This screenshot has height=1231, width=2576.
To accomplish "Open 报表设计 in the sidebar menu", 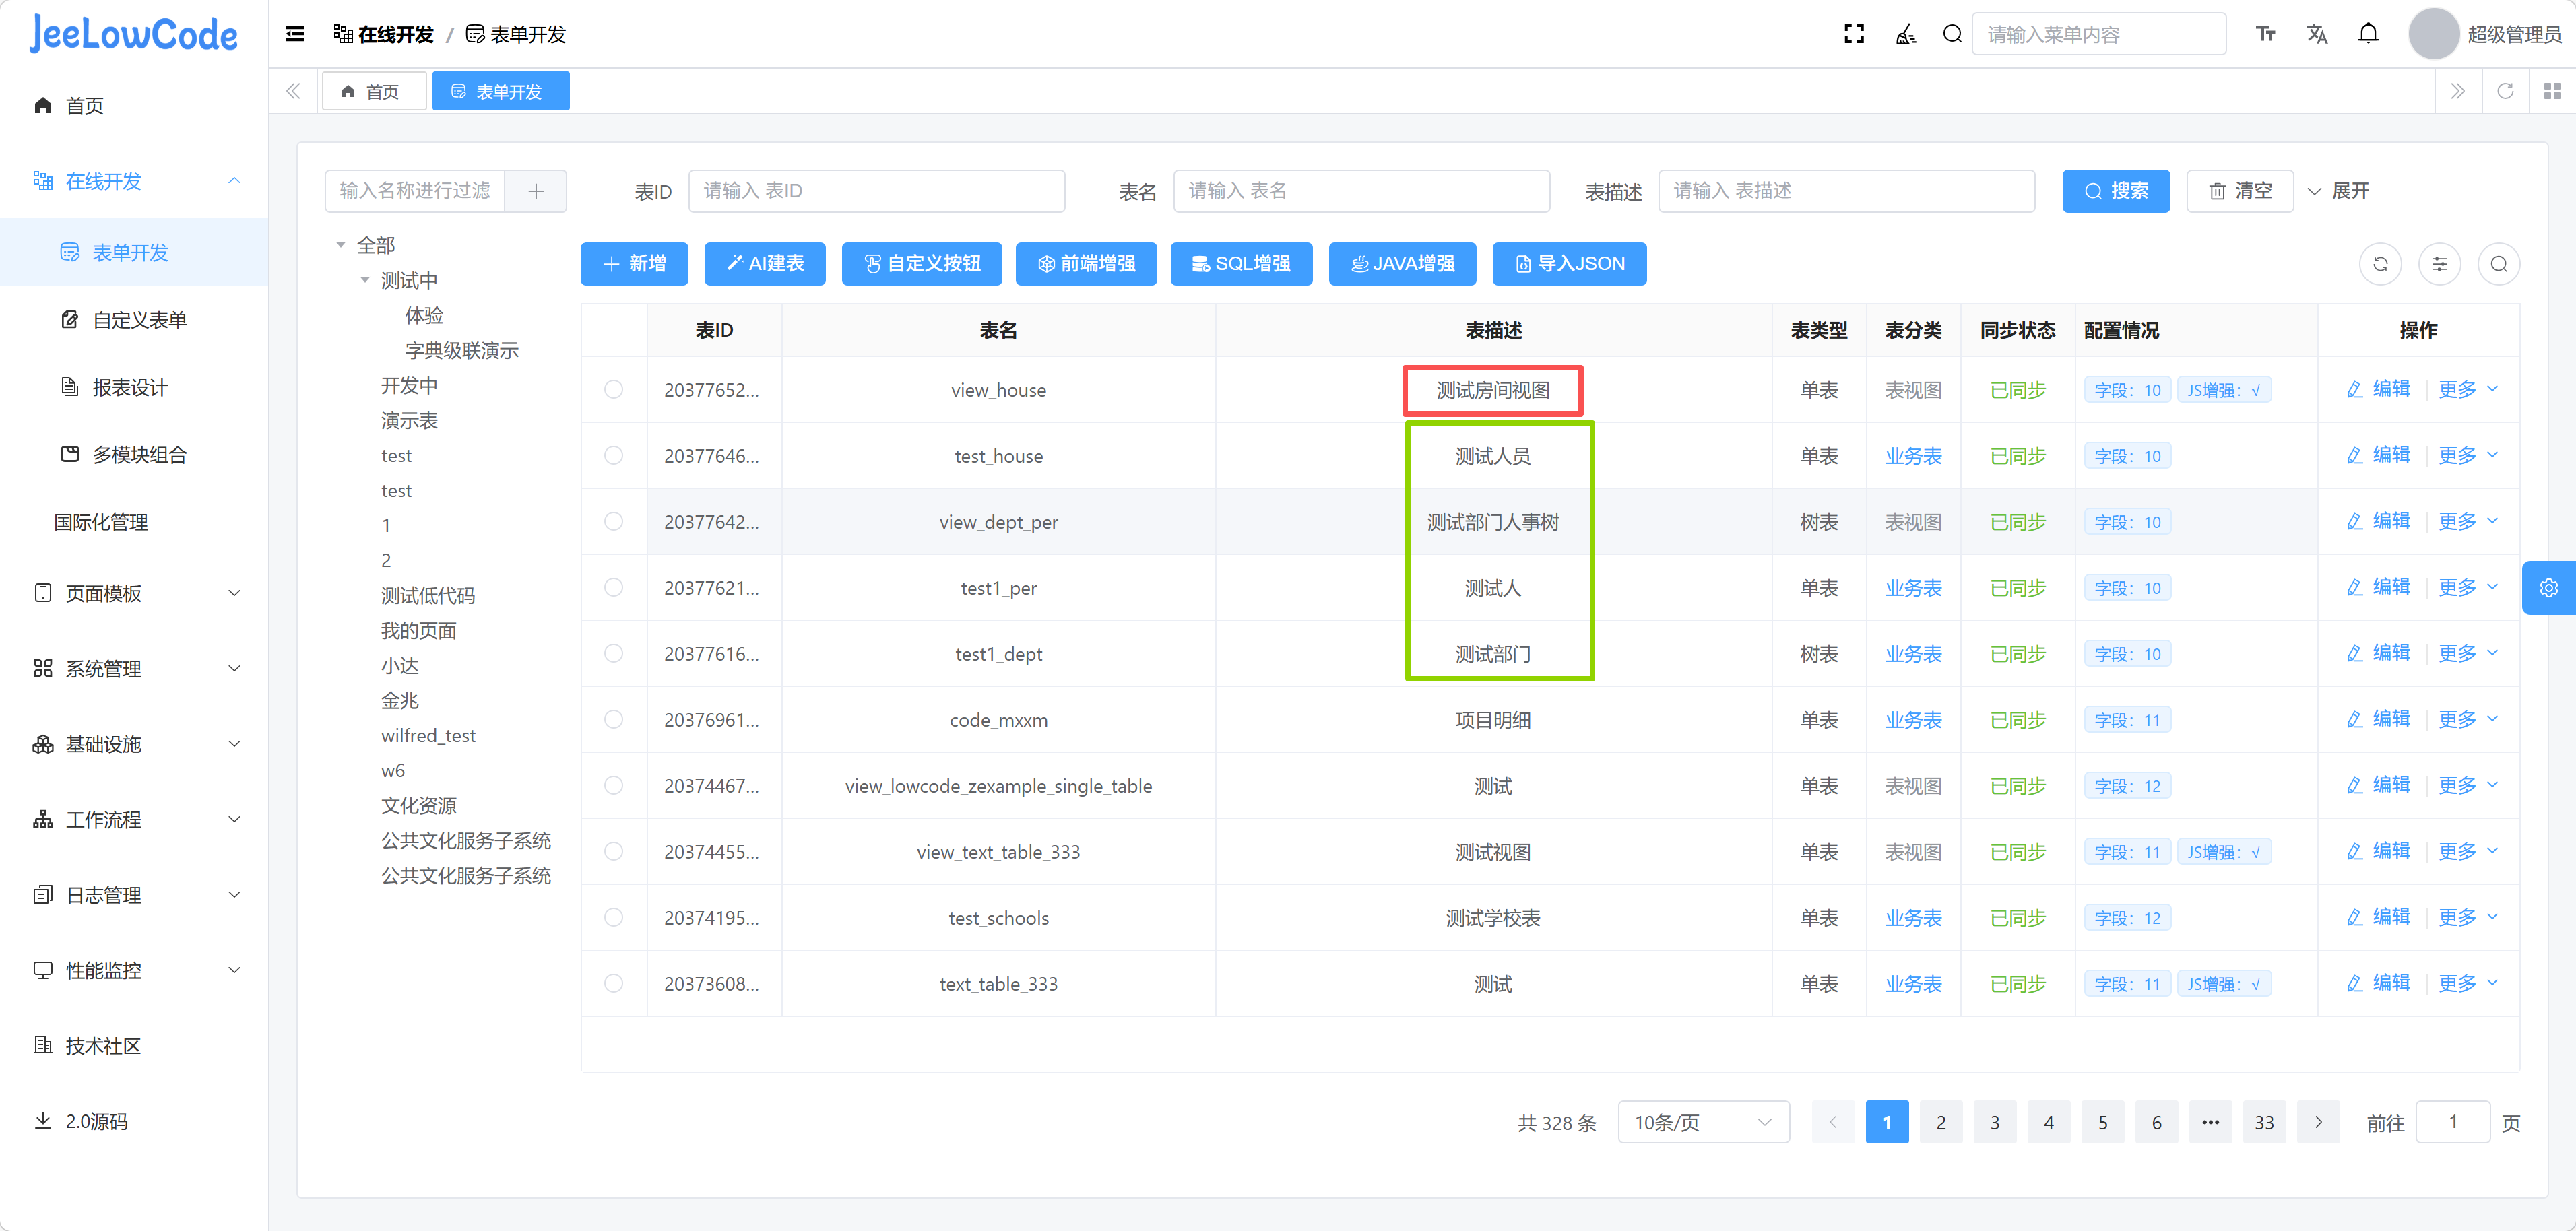I will (130, 387).
